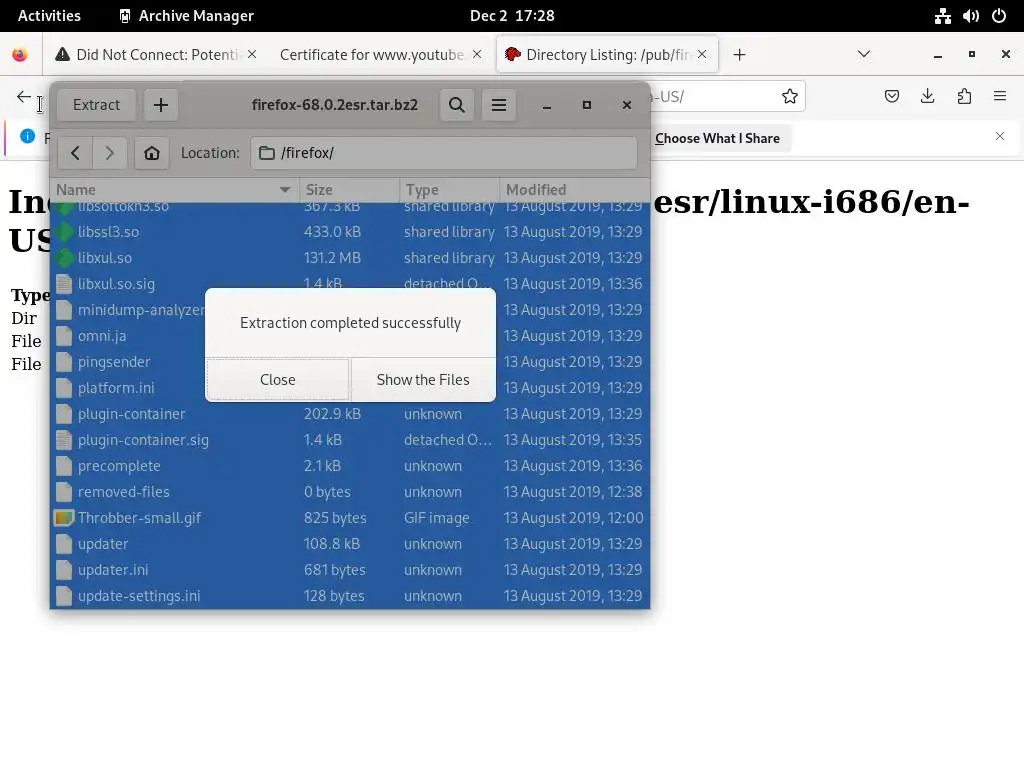Open the Activities overview
1024x768 pixels.
click(x=49, y=16)
